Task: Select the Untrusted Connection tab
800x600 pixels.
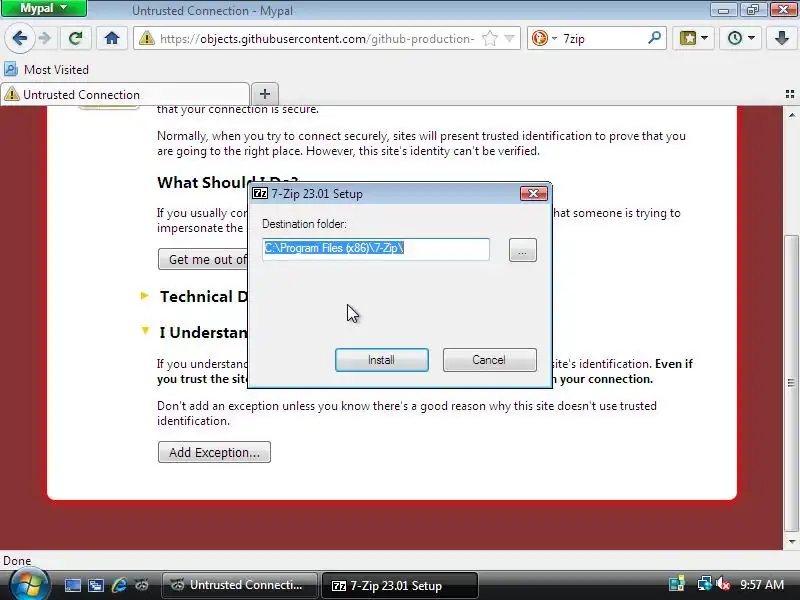Action: 125,94
